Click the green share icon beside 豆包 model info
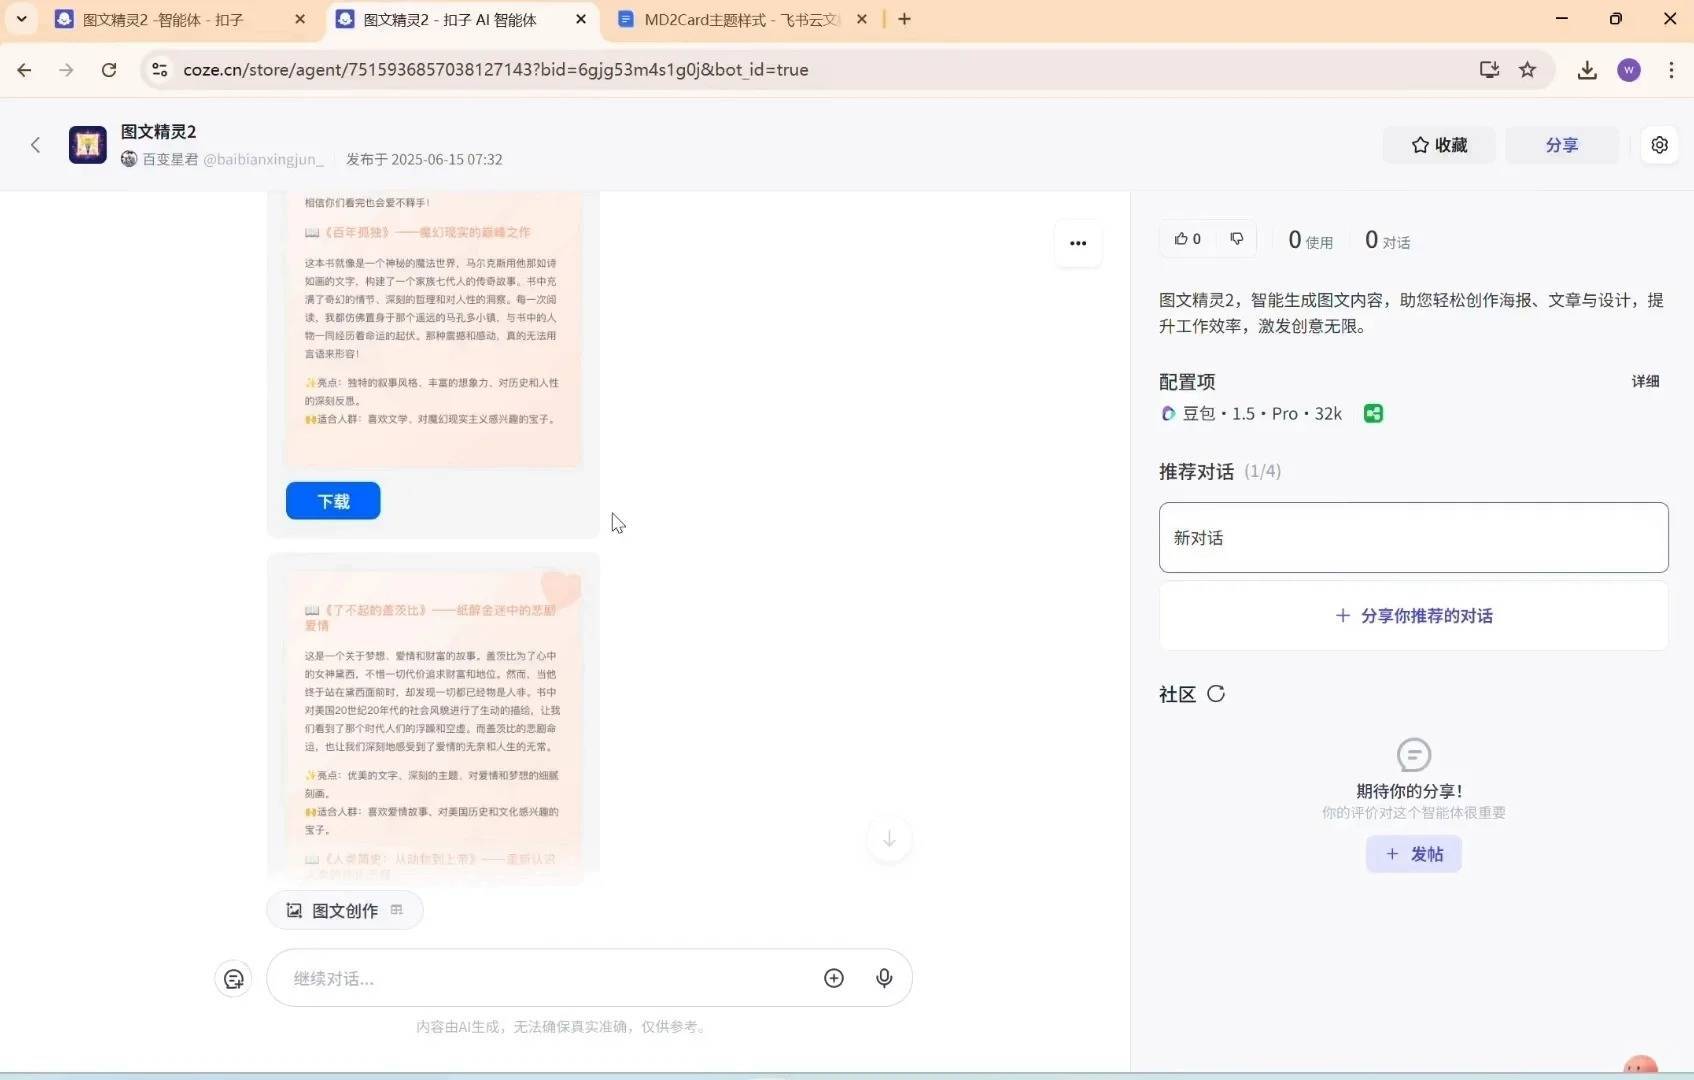The width and height of the screenshot is (1694, 1080). (x=1372, y=413)
